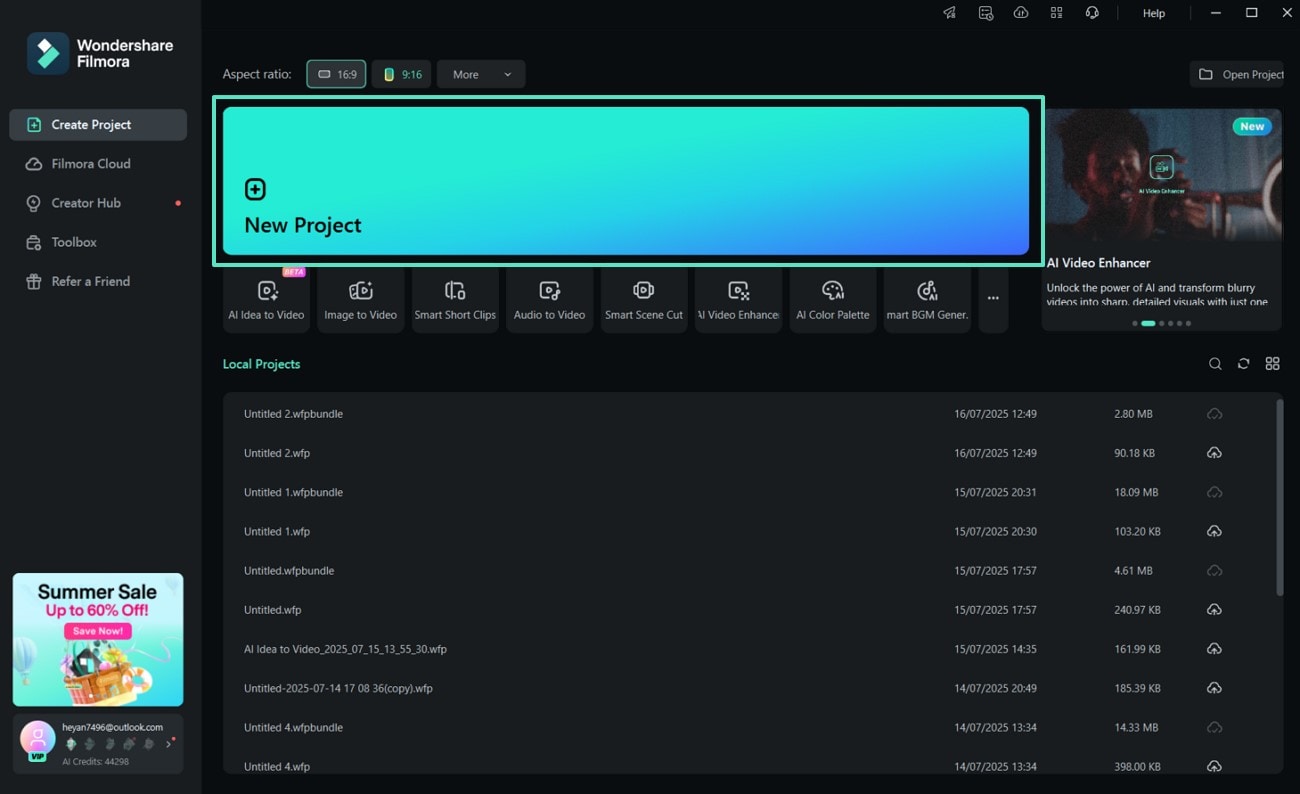Image resolution: width=1300 pixels, height=794 pixels.
Task: Switch local projects to grid view
Action: pyautogui.click(x=1272, y=364)
